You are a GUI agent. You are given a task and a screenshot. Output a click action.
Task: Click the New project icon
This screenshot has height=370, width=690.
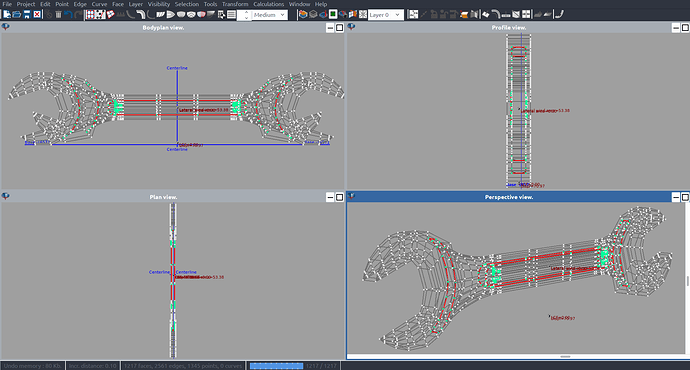point(7,15)
